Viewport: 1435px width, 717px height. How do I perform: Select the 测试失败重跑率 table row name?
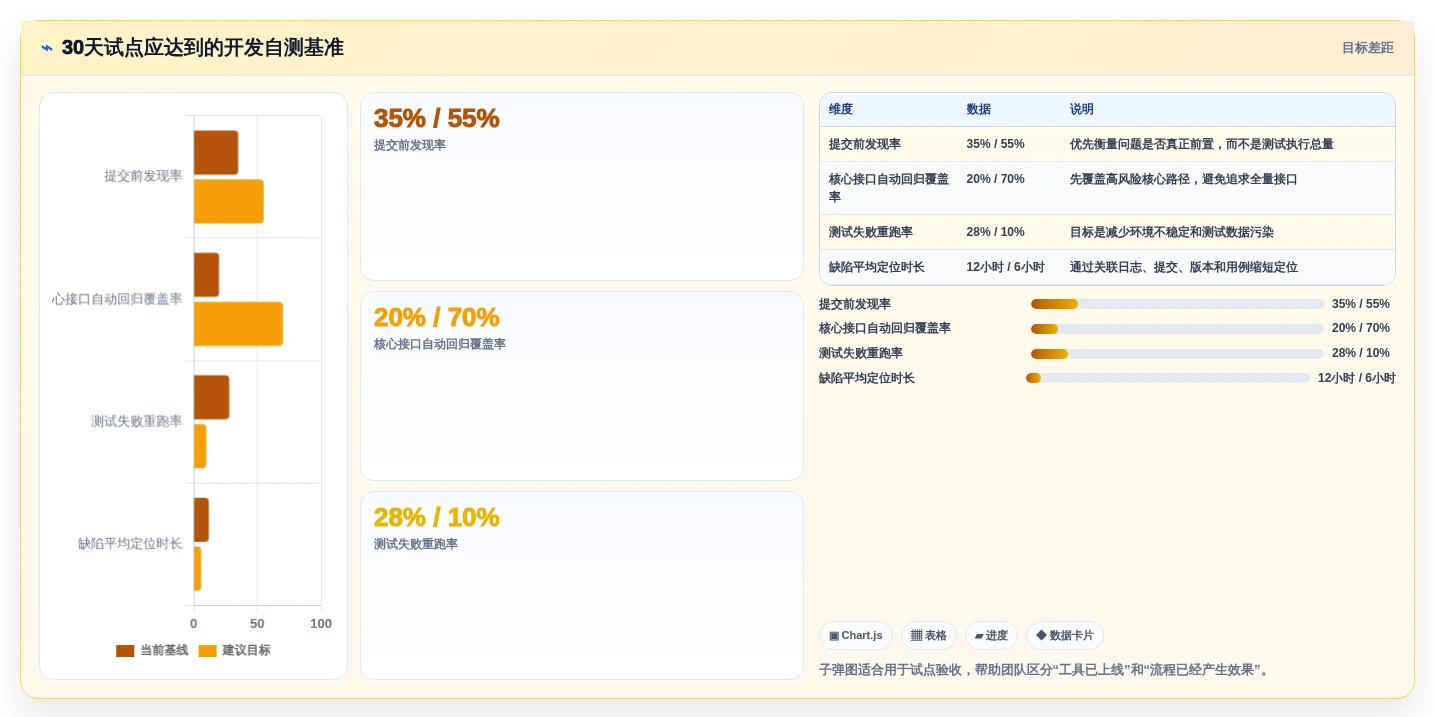click(871, 232)
